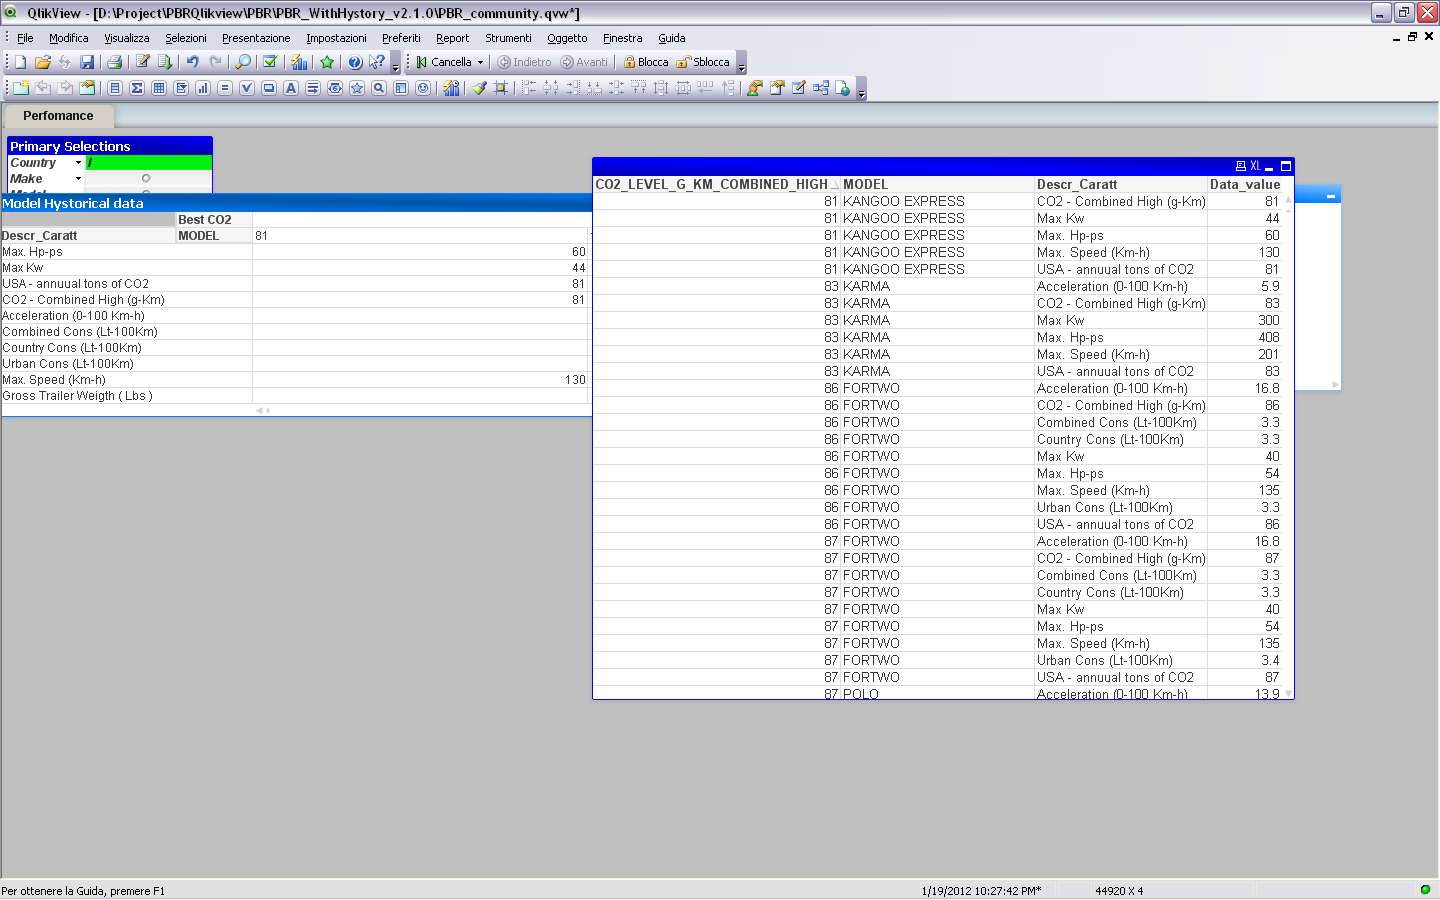Open dropdown arrow next to Cancella

(x=480, y=62)
